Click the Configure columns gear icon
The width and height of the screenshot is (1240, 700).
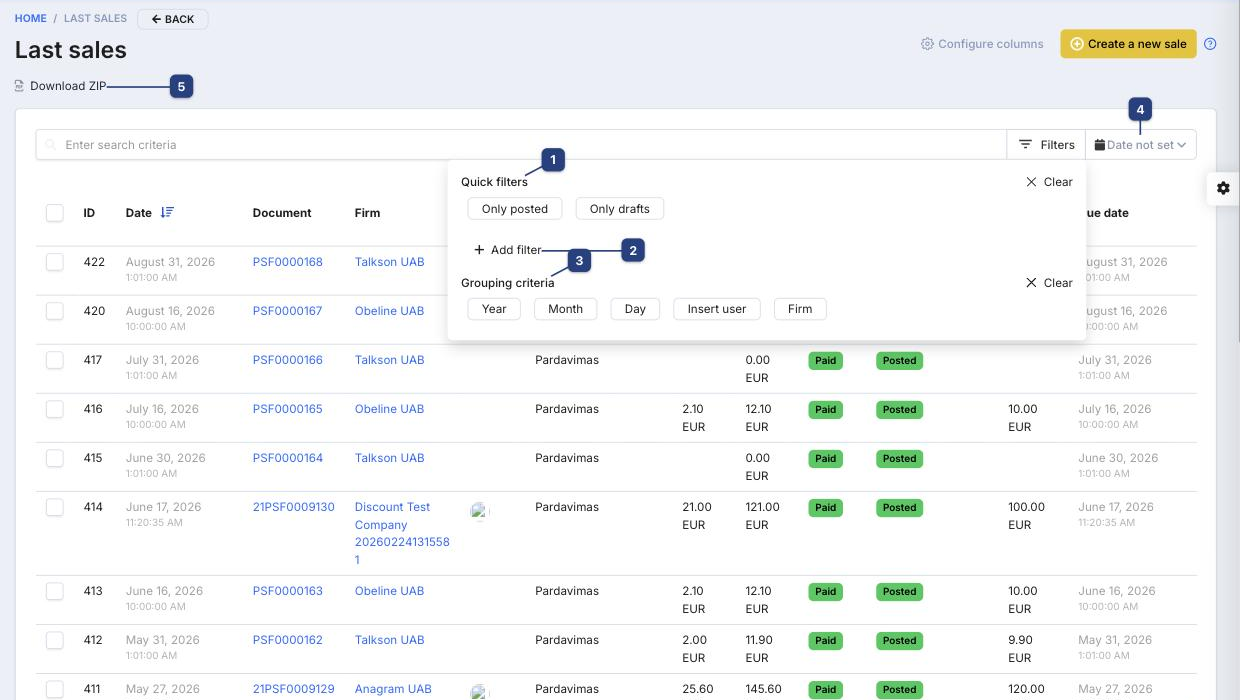pyautogui.click(x=927, y=44)
